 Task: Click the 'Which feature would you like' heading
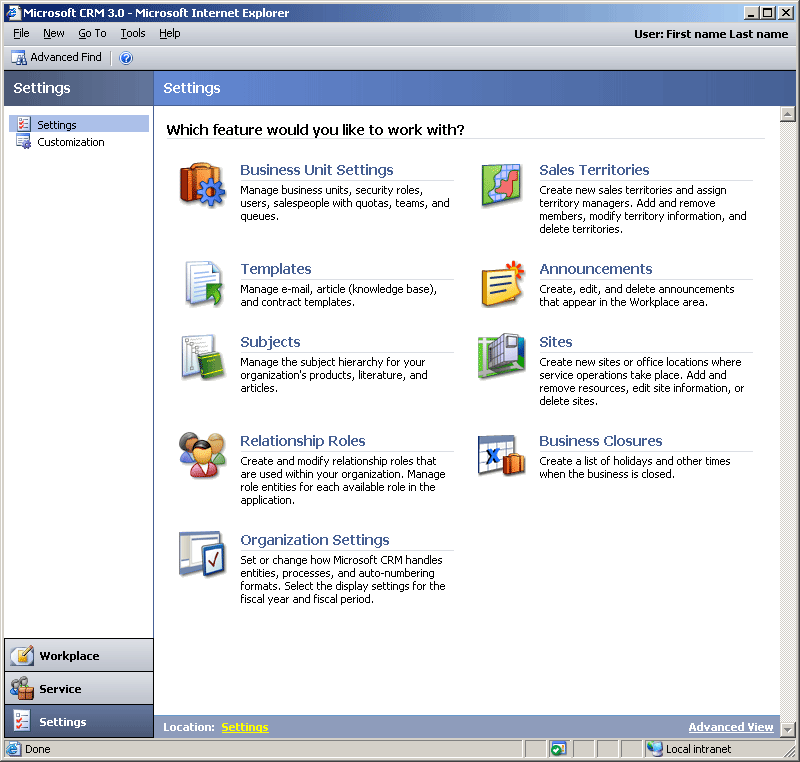coord(315,130)
